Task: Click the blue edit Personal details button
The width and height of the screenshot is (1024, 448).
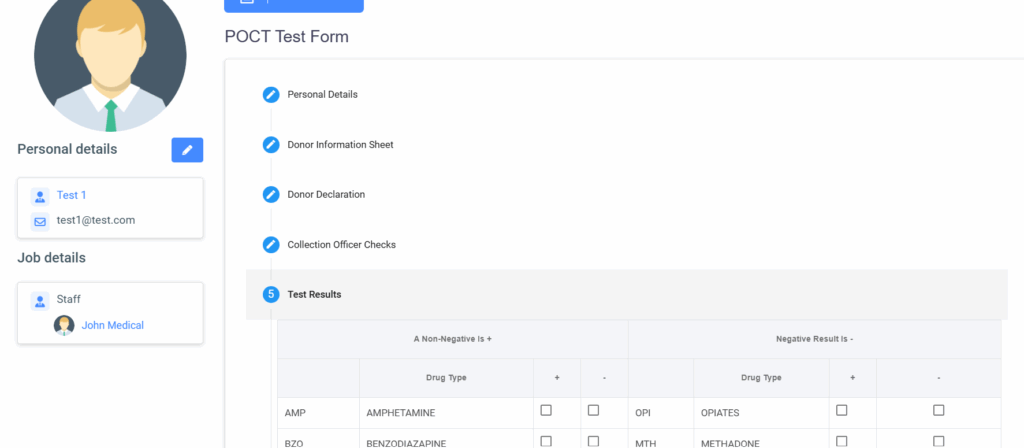Action: click(x=187, y=150)
